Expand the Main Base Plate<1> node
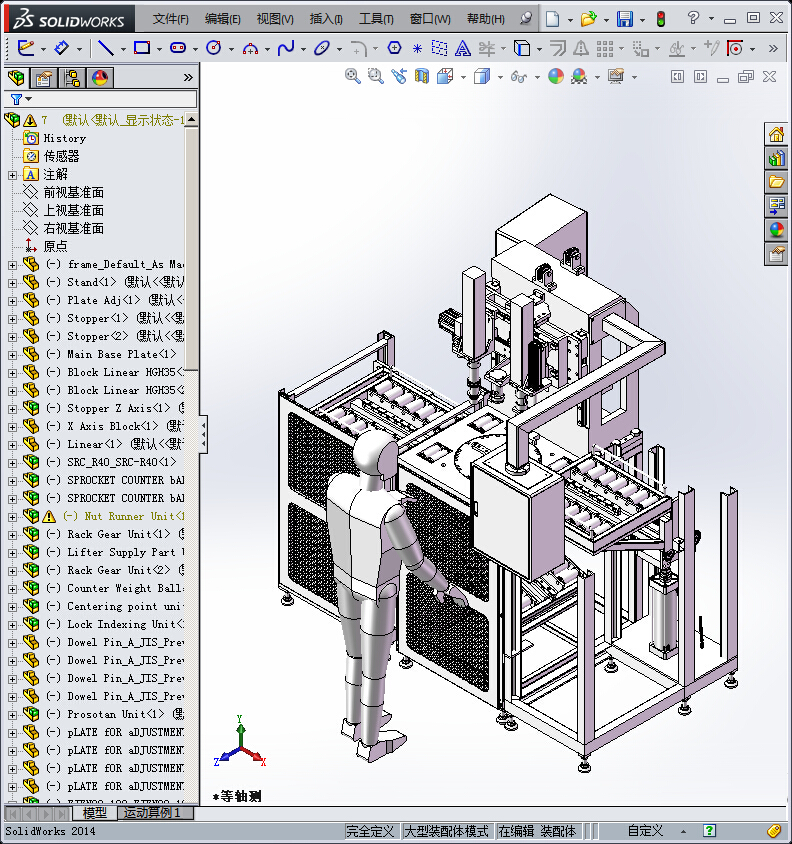 [x=12, y=355]
